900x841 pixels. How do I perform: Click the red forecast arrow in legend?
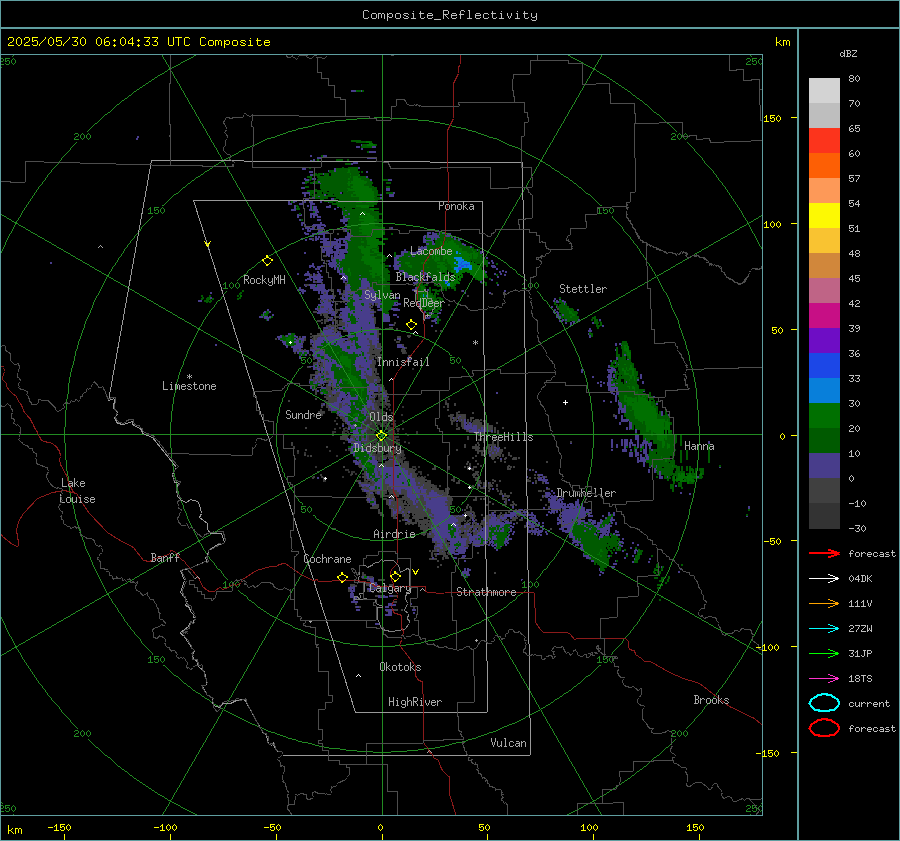pos(824,553)
